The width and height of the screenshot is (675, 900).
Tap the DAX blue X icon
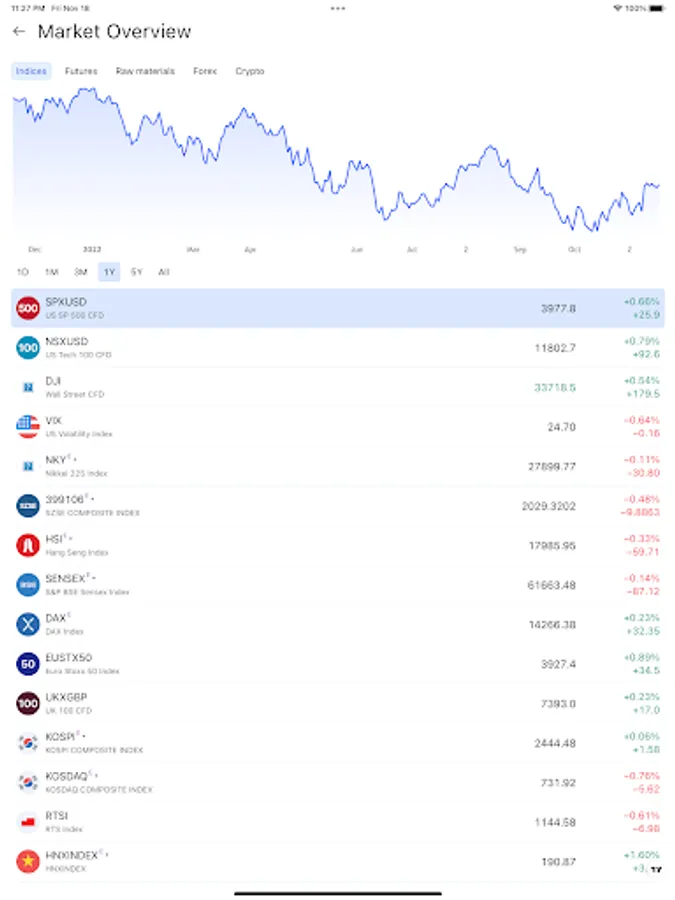(28, 624)
